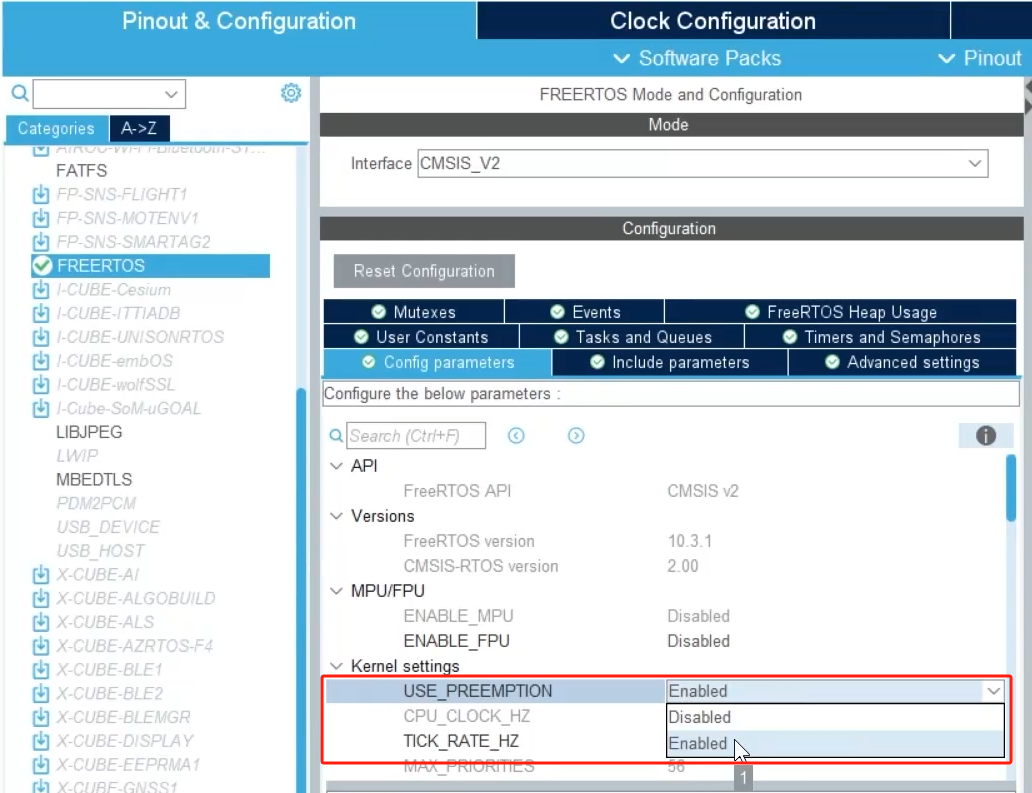Click the Reset Configuration button
The width and height of the screenshot is (1032, 793).
pyautogui.click(x=424, y=271)
